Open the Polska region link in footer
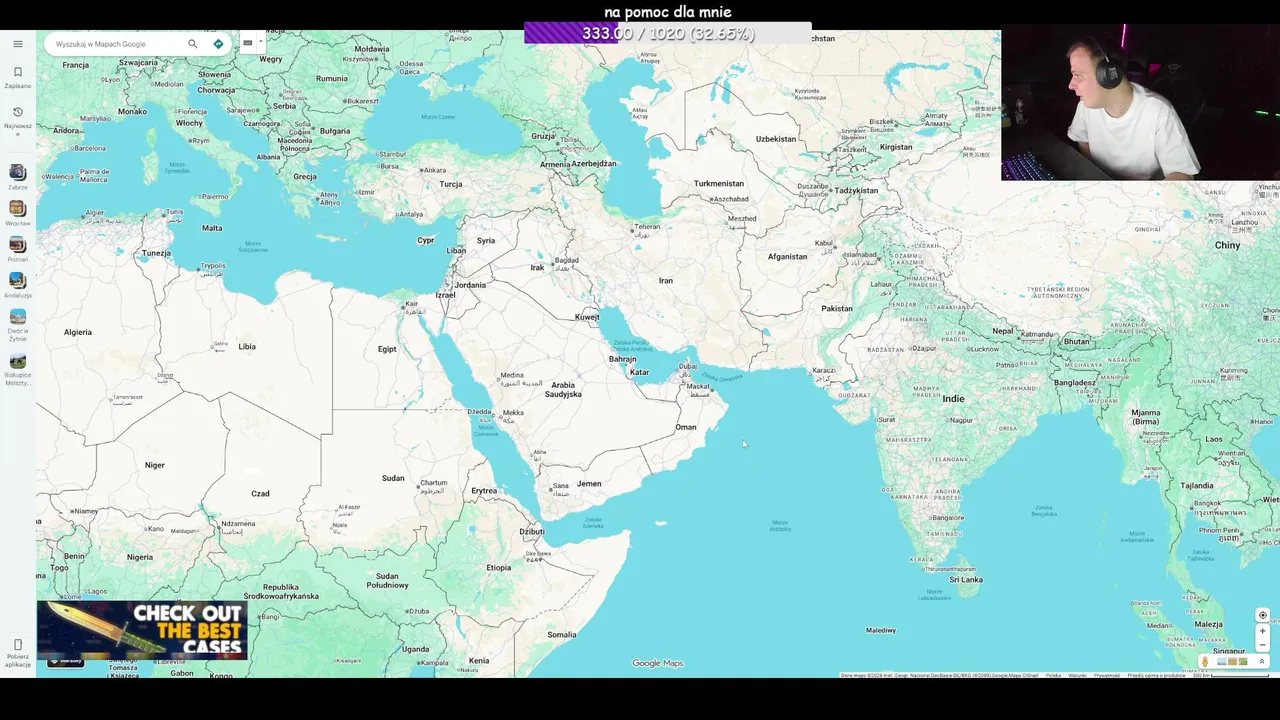1280x720 pixels. (x=1053, y=676)
